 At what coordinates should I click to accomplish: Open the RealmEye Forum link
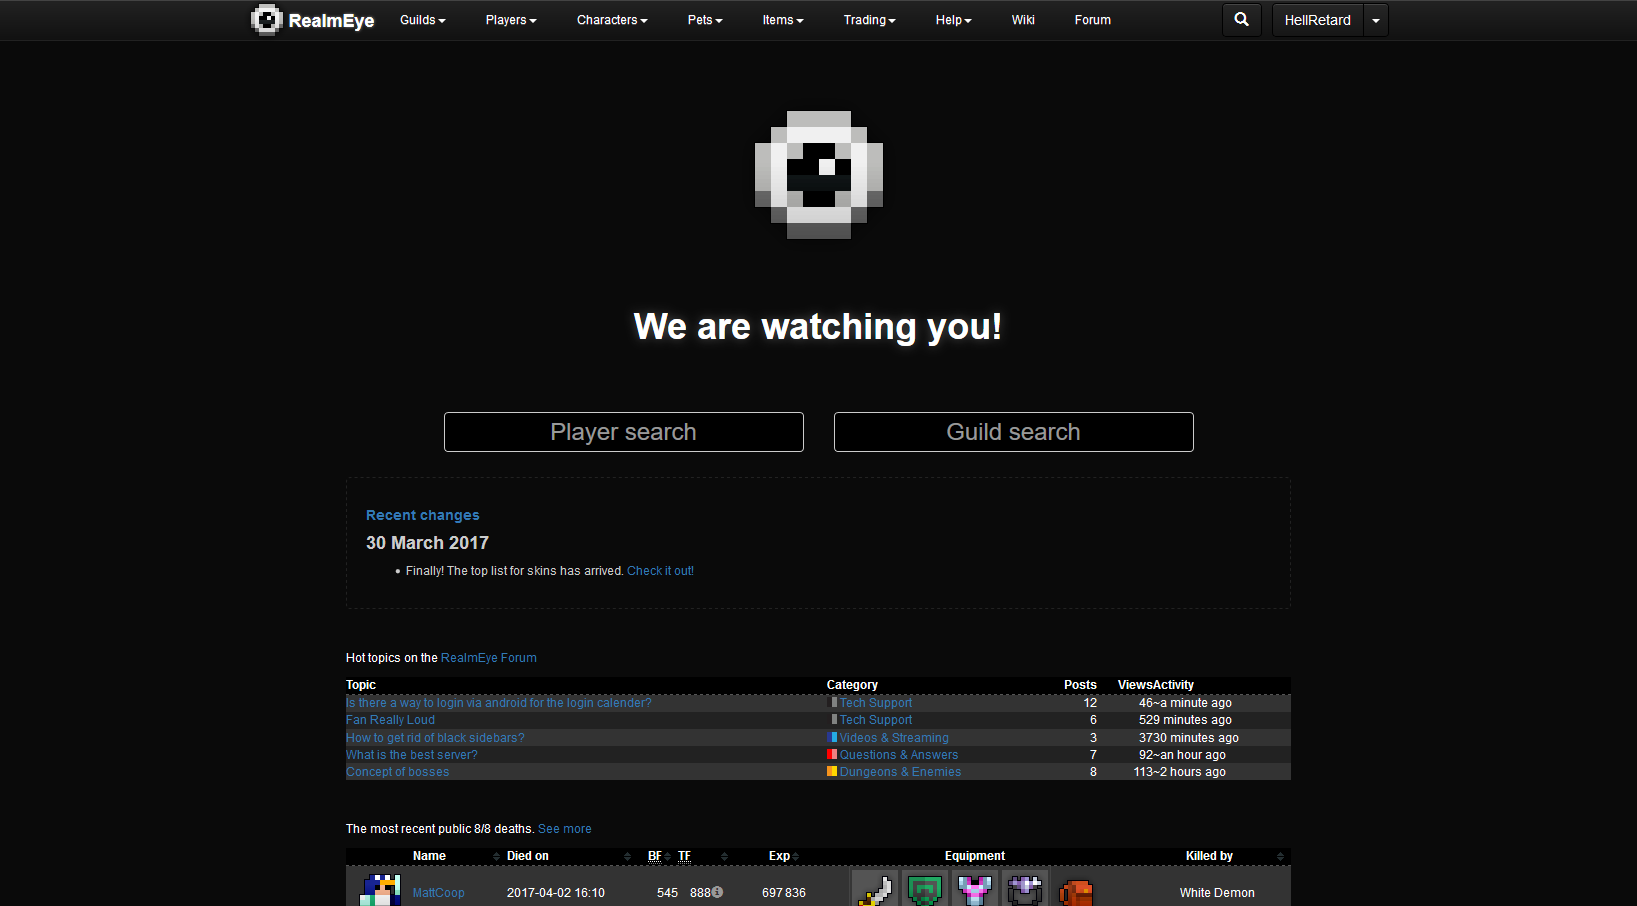(489, 658)
